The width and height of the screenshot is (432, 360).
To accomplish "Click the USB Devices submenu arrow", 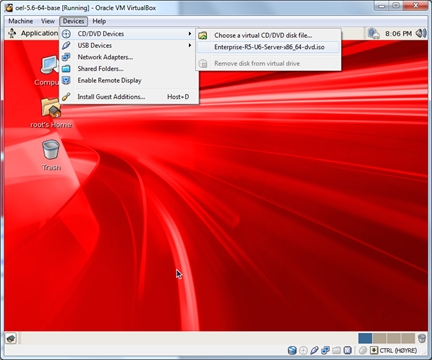I will click(x=190, y=45).
